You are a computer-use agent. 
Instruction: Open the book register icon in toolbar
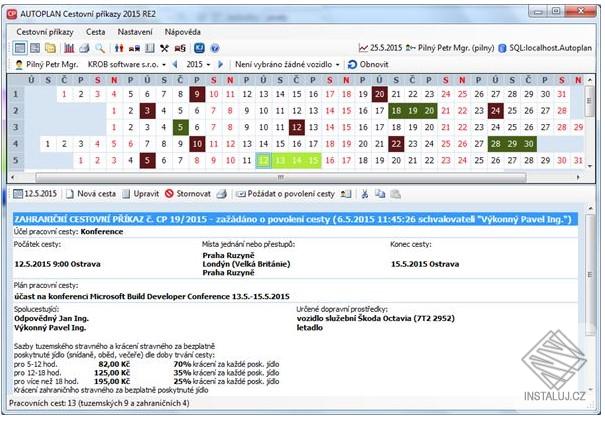coord(150,48)
